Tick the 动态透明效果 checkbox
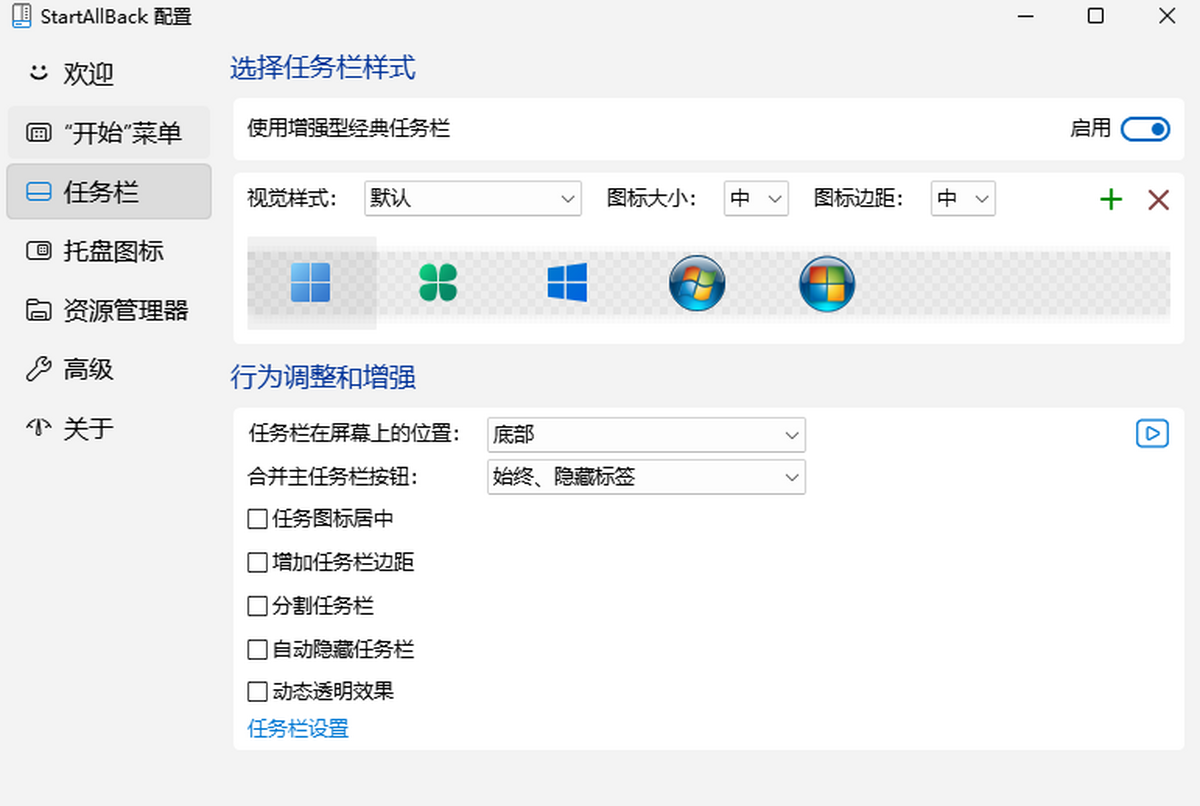This screenshot has height=806, width=1200. pyautogui.click(x=257, y=691)
